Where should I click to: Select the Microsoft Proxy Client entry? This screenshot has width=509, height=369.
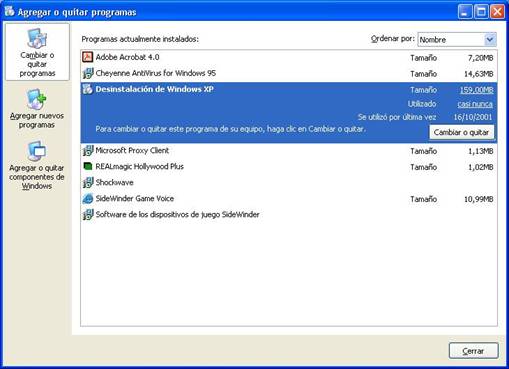[132, 150]
